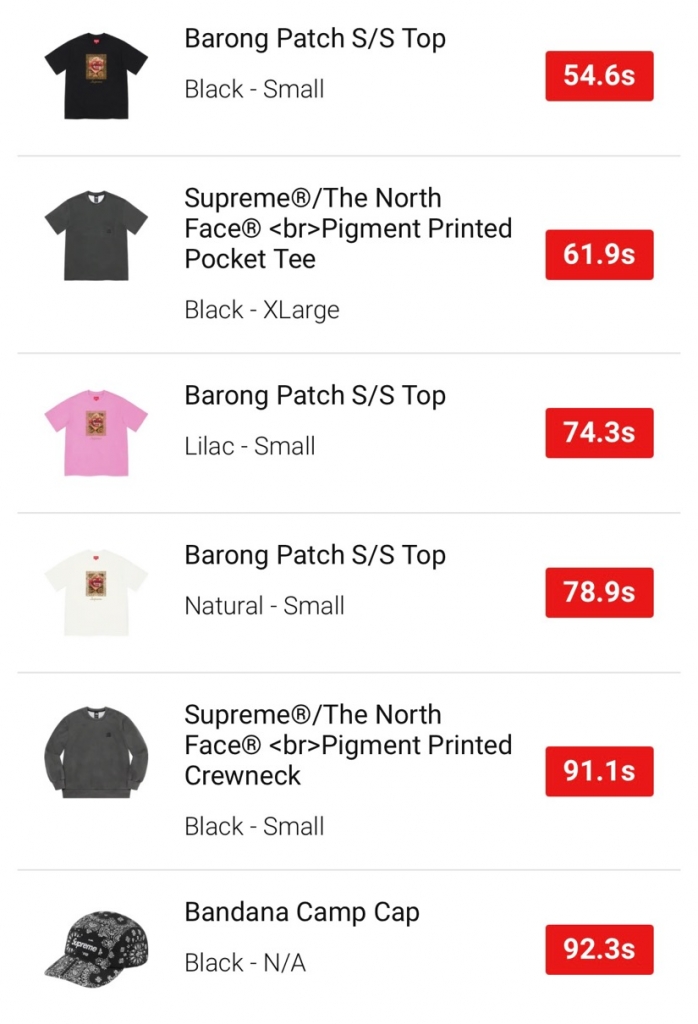The height and width of the screenshot is (1024, 698).
Task: Open the Pigment Printed Crewneck title link
Action: (348, 745)
